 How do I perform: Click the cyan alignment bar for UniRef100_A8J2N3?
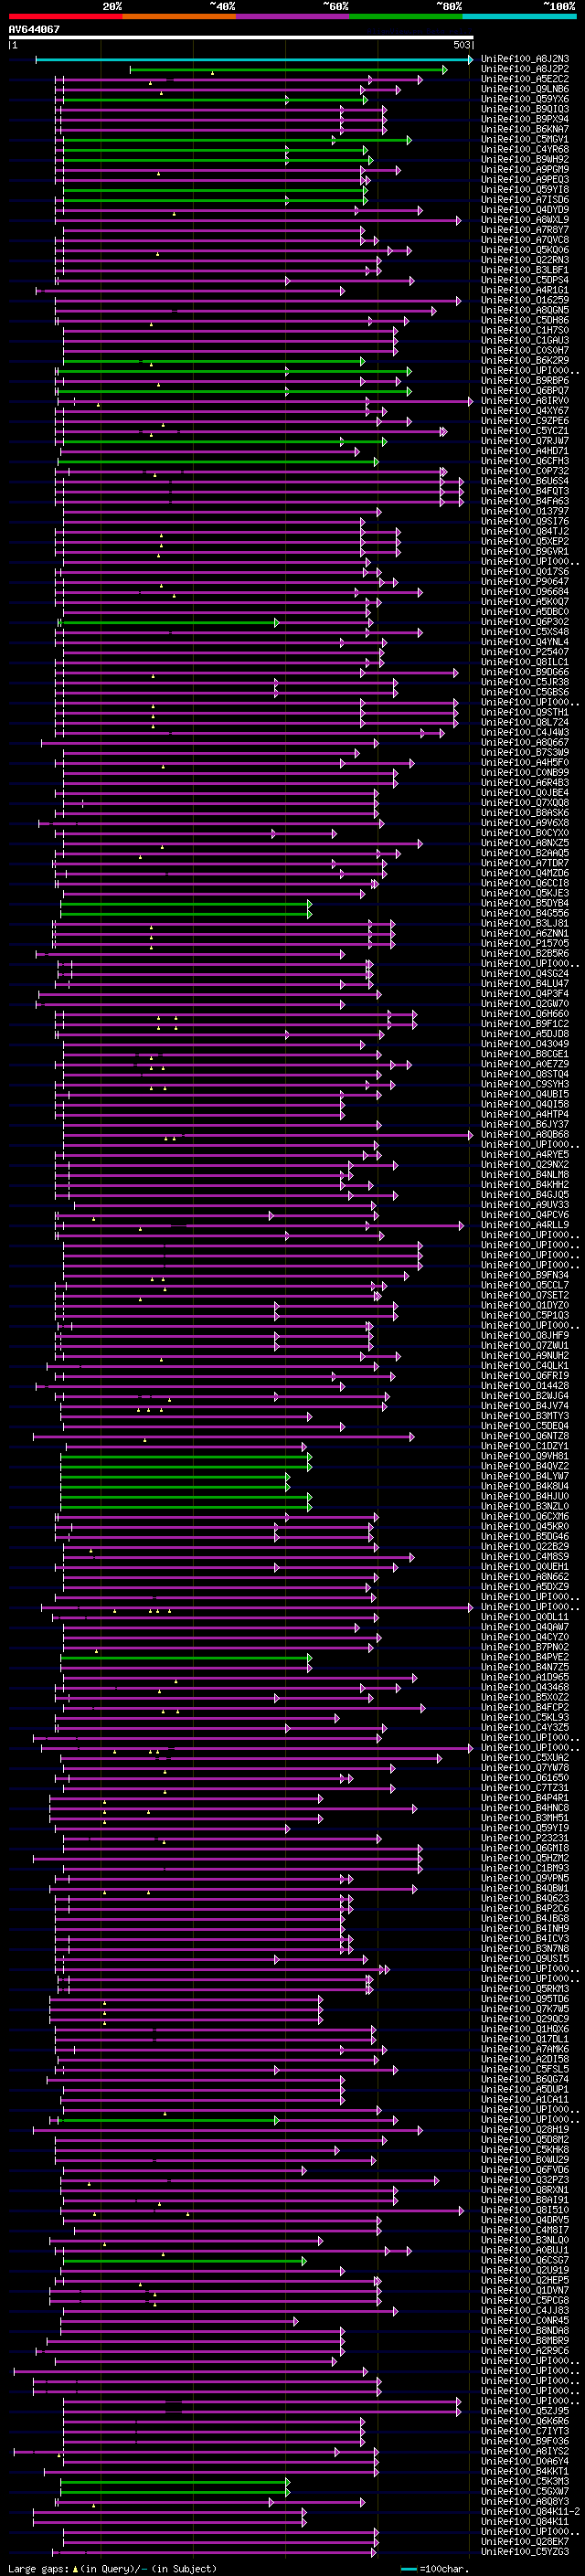[254, 60]
